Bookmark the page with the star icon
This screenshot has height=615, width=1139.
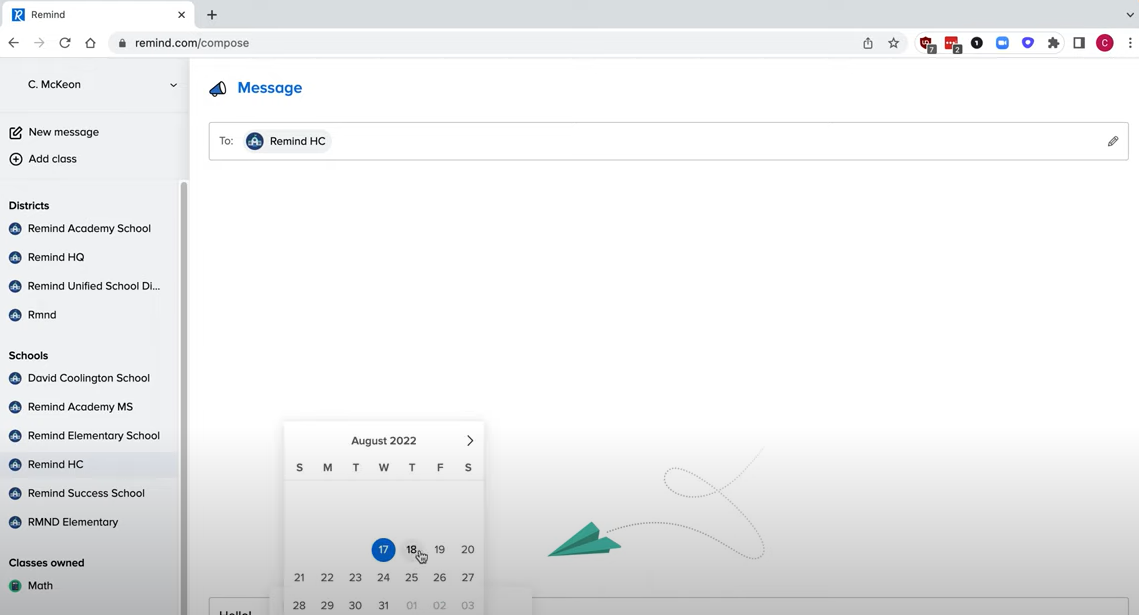click(x=893, y=43)
